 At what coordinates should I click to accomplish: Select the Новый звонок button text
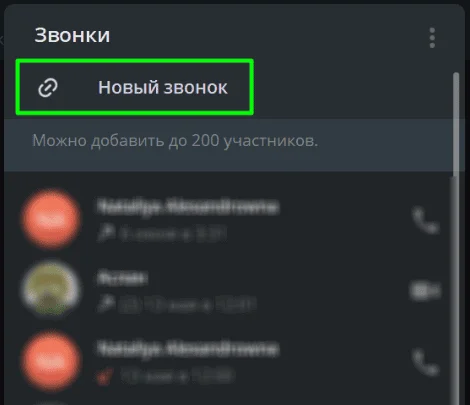[x=163, y=88]
